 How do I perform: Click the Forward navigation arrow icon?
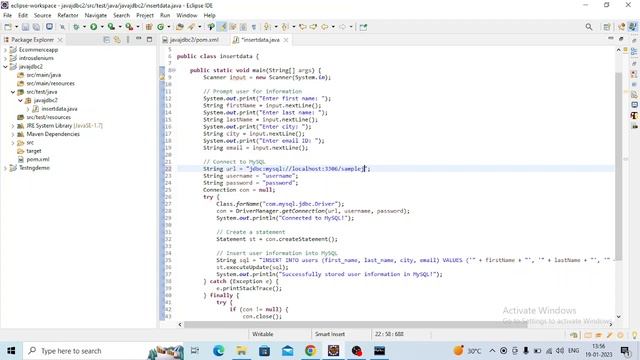(x=342, y=27)
